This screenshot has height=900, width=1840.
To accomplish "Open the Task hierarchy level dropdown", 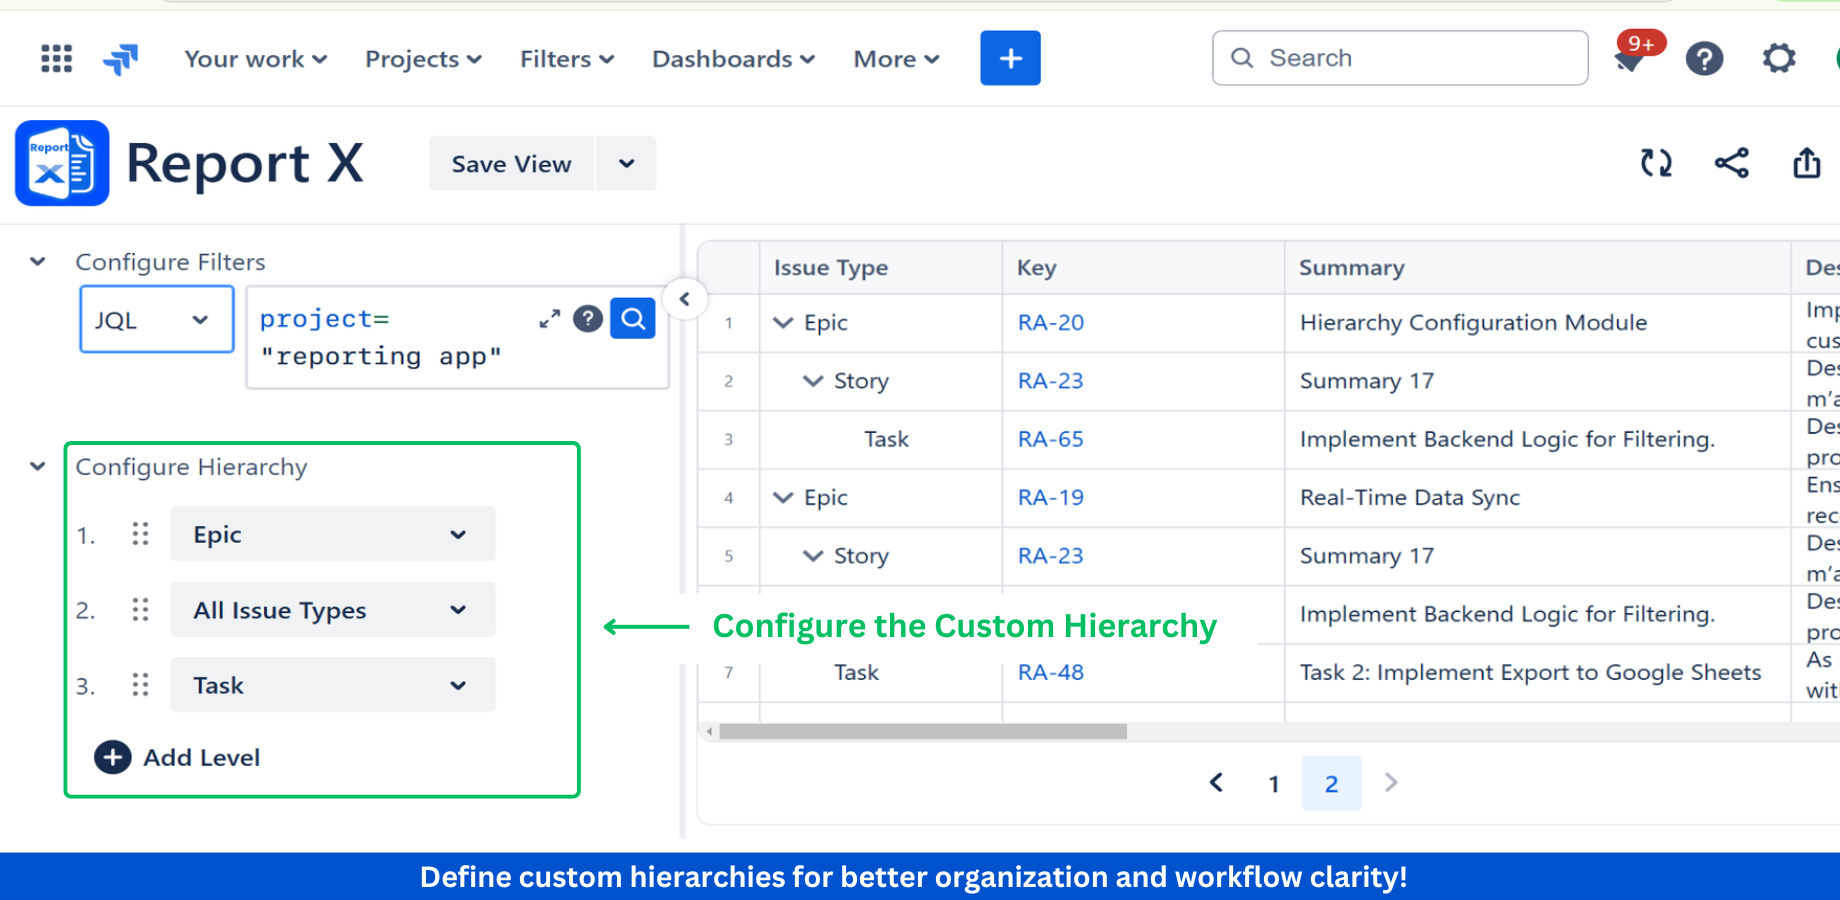I will tap(333, 685).
